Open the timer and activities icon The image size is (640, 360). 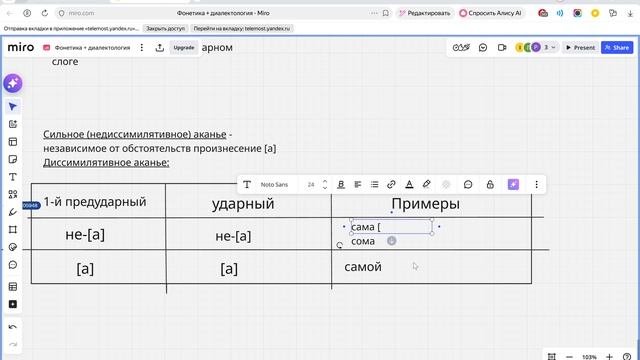(x=461, y=48)
